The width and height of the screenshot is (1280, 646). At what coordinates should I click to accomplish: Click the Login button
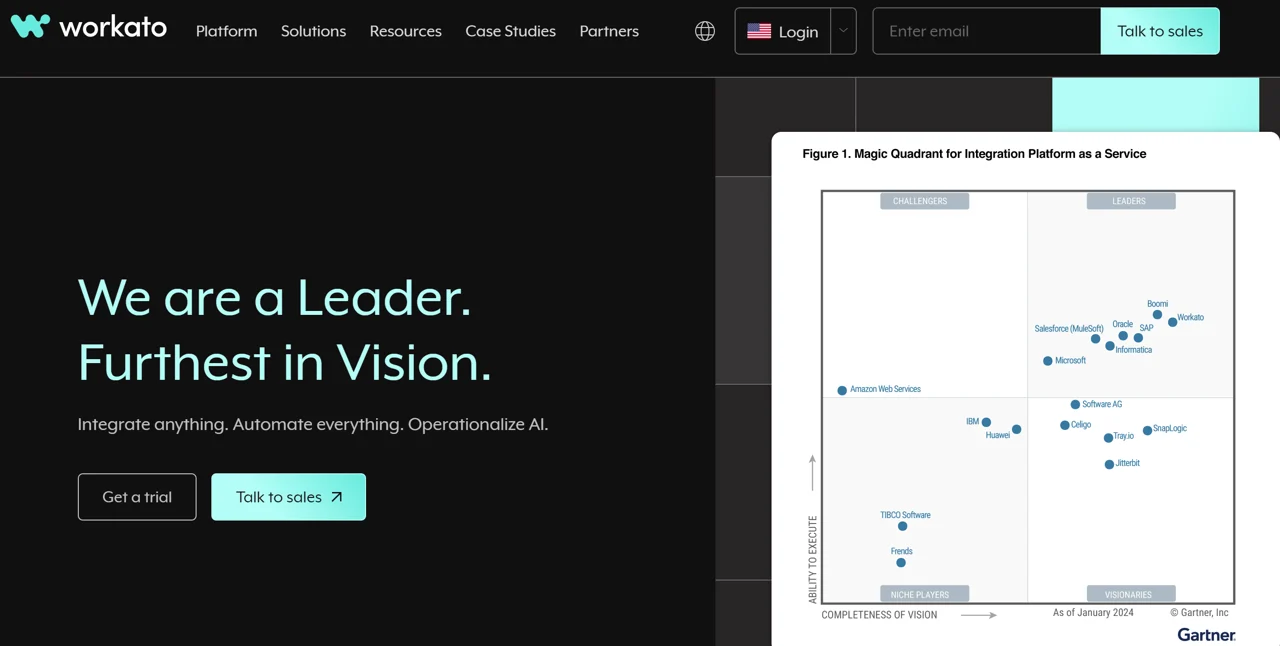pos(783,31)
